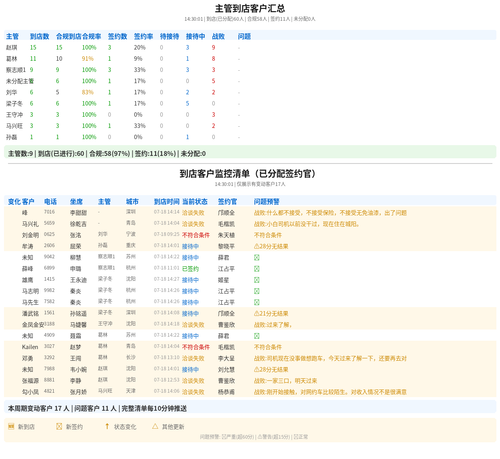500x459 pixels.
Task: Click the 新签约 legend icon
Action: coord(59,426)
